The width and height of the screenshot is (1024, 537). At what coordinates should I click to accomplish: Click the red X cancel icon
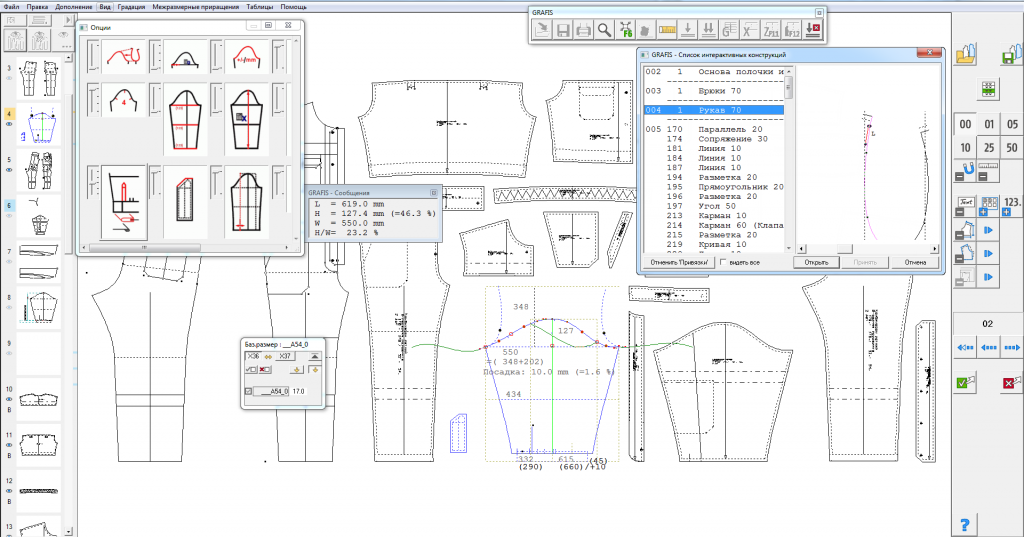[x=1008, y=381]
